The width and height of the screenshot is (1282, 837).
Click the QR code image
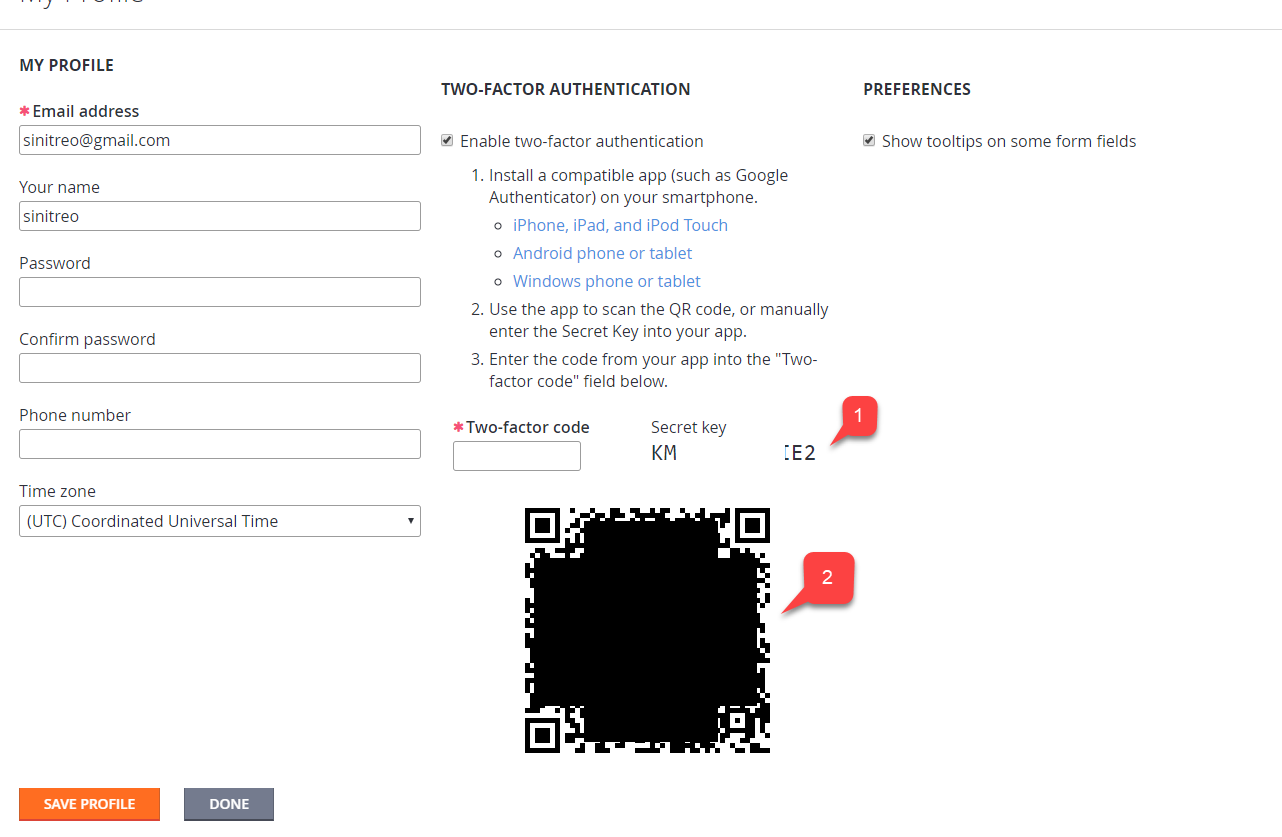[x=647, y=631]
